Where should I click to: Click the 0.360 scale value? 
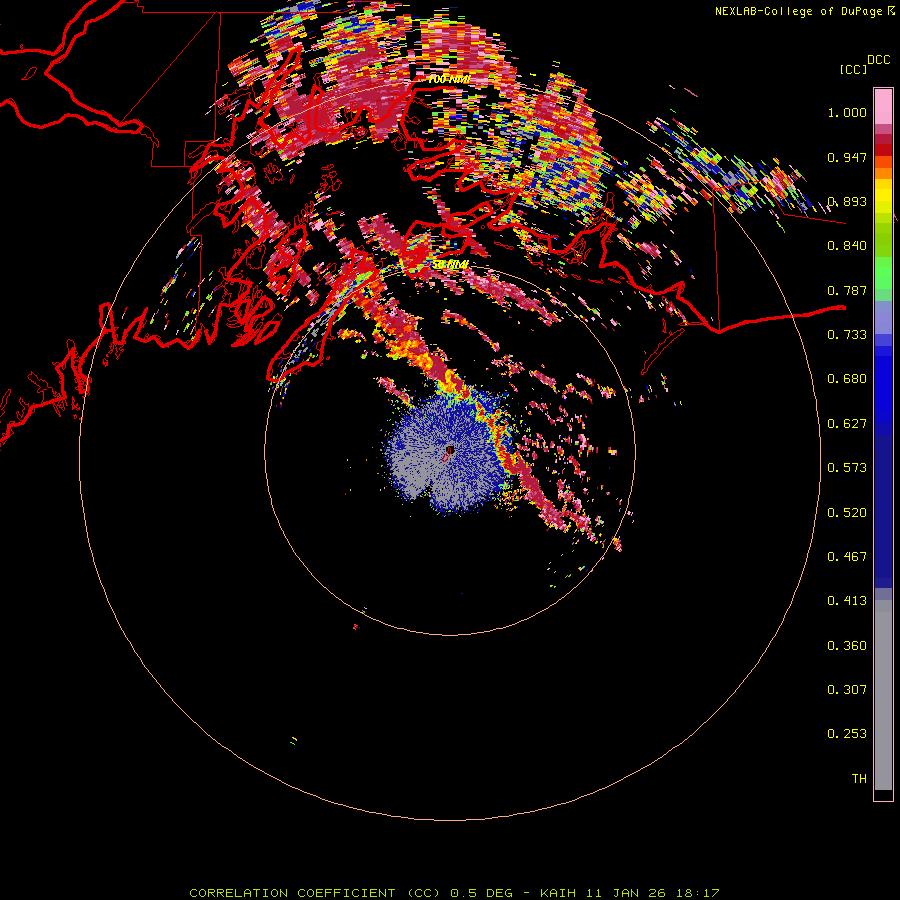pyautogui.click(x=847, y=646)
